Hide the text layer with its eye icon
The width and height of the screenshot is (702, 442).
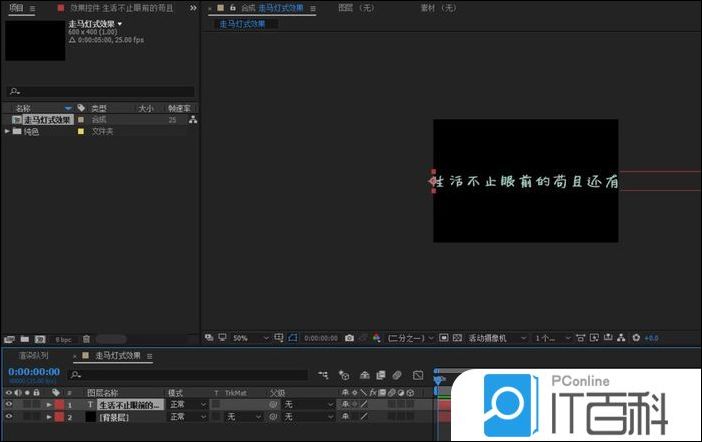9,404
